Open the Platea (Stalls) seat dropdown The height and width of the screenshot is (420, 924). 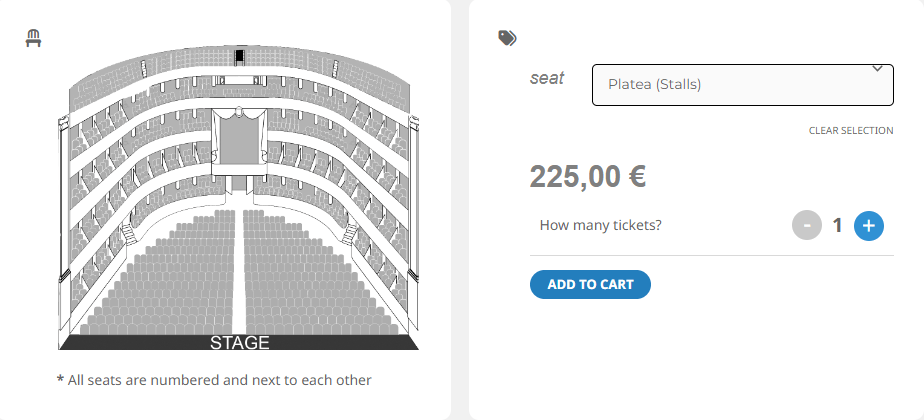coord(742,85)
